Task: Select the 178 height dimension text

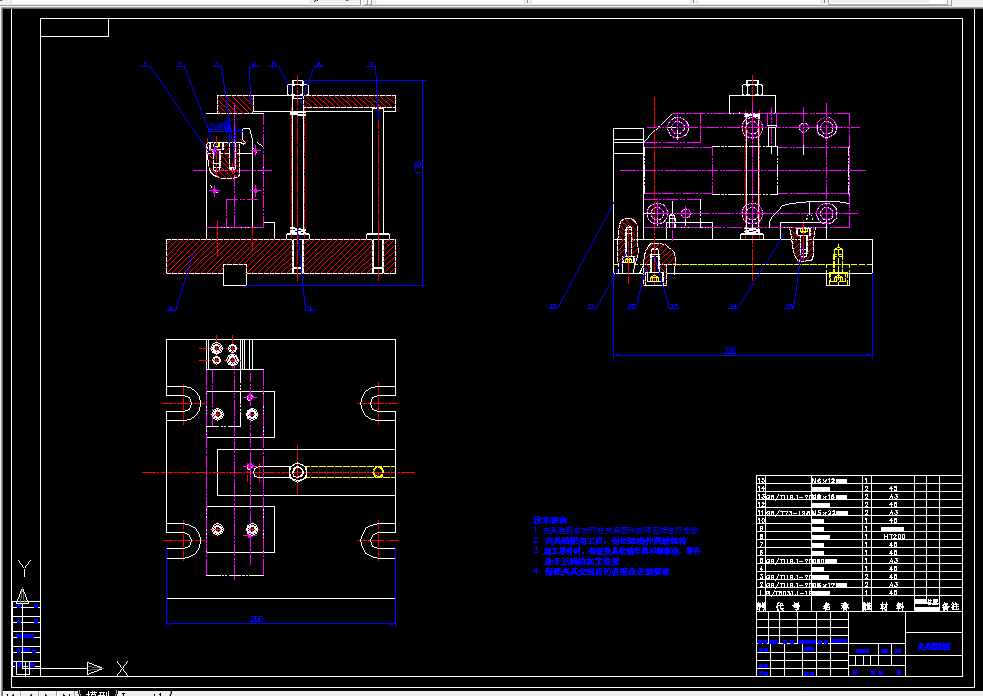Action: 418,167
